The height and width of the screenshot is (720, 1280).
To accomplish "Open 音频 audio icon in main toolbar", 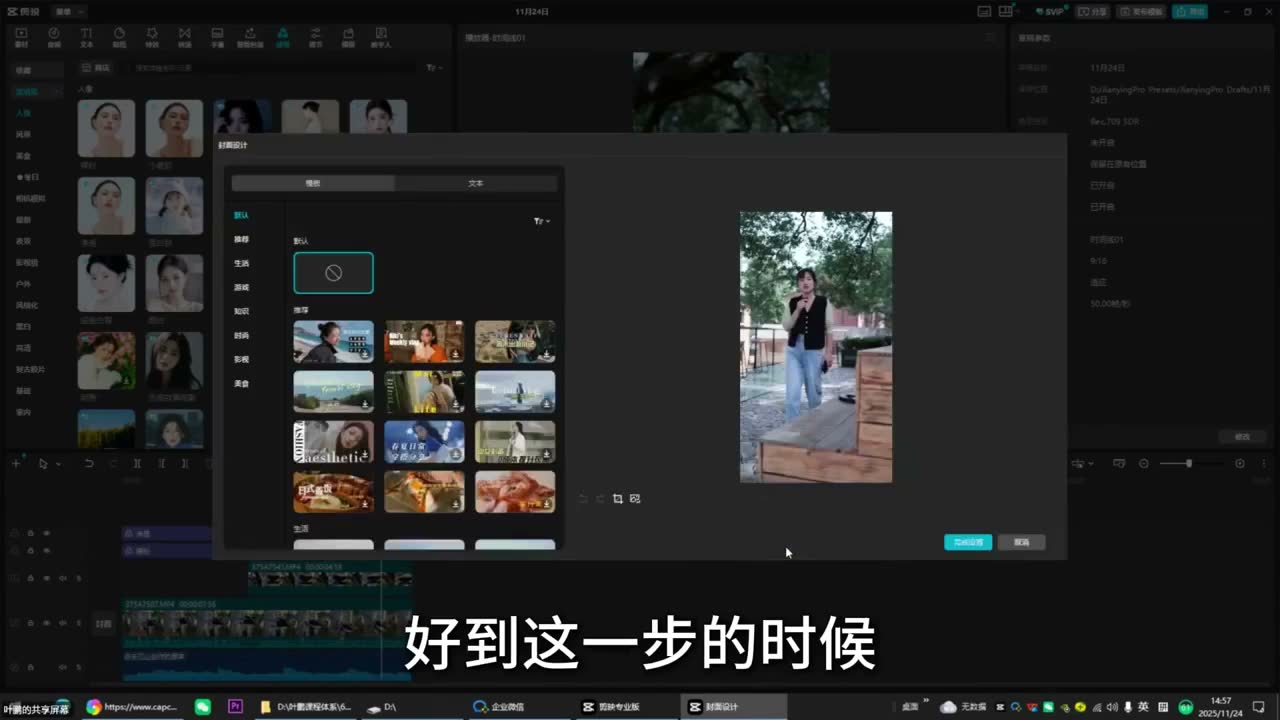I will click(x=54, y=38).
